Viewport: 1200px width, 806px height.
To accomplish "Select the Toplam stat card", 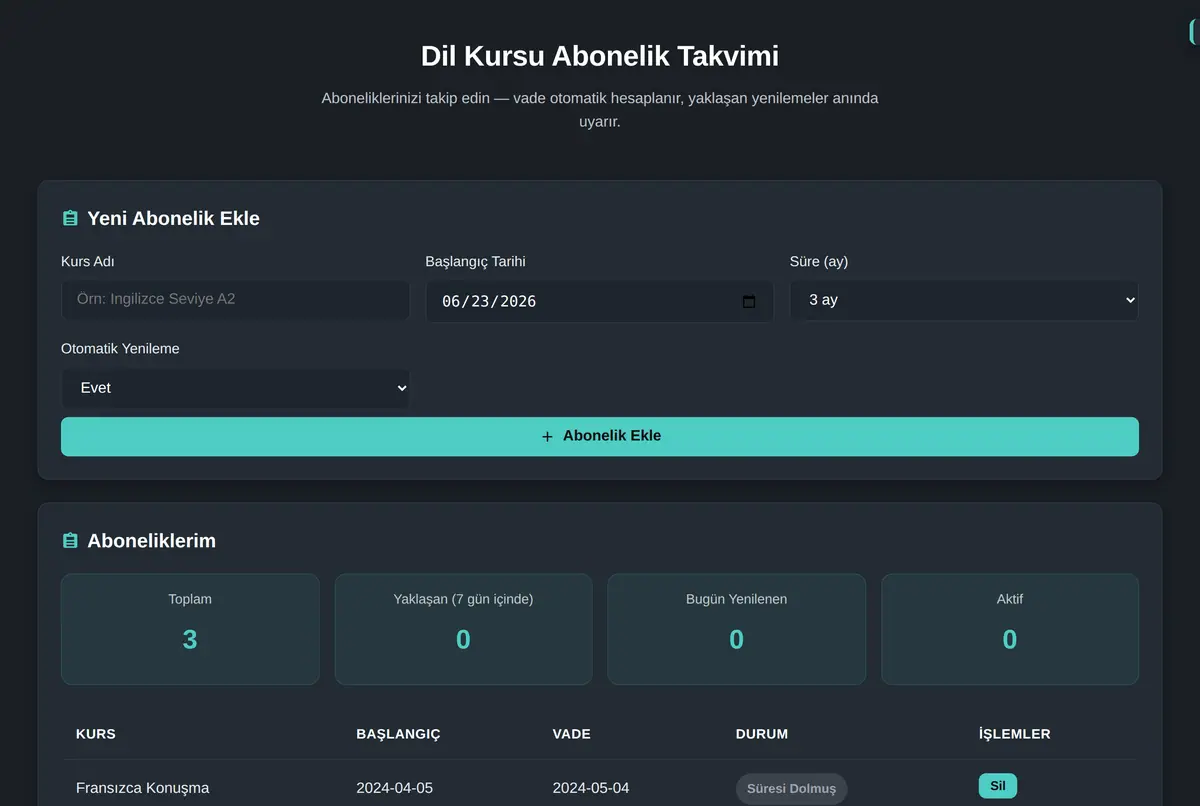I will point(190,629).
